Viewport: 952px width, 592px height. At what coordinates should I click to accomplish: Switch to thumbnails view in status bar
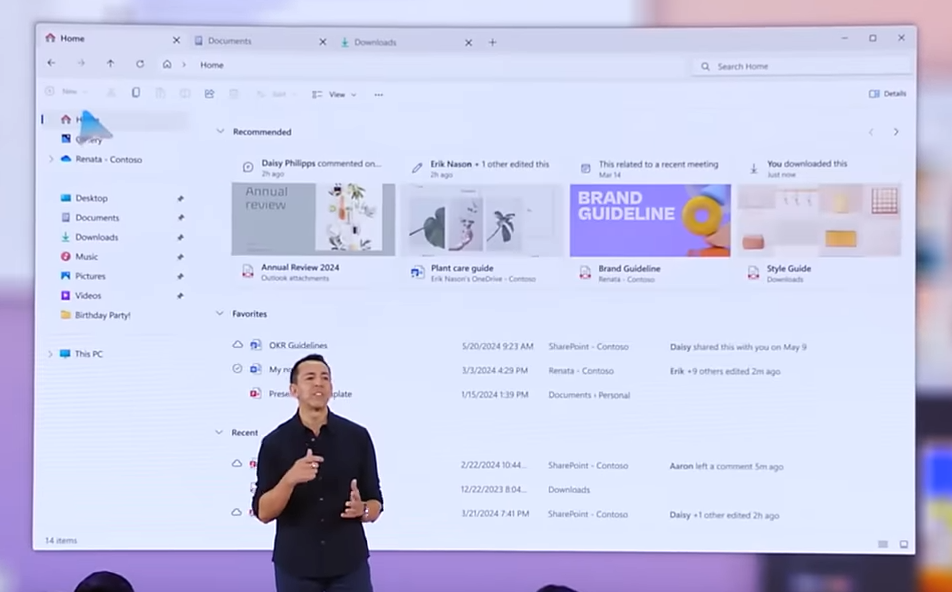[x=904, y=544]
